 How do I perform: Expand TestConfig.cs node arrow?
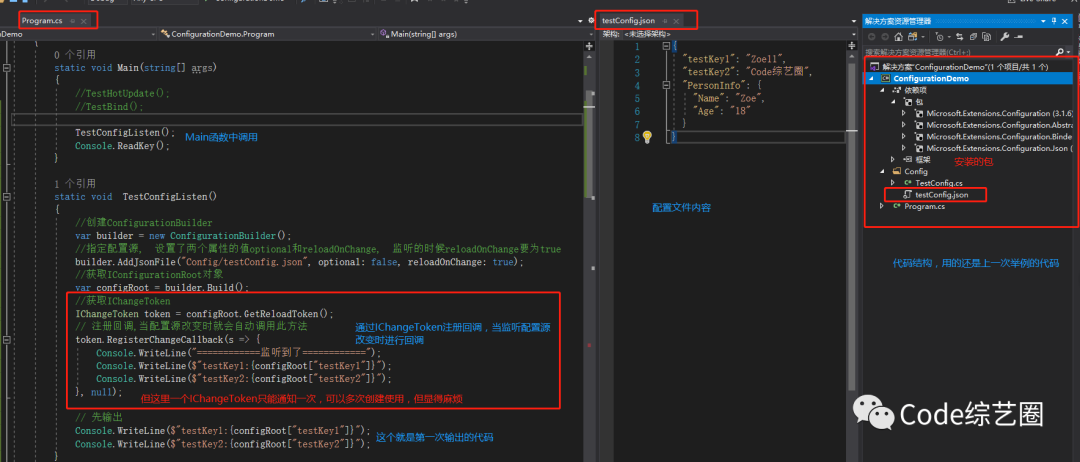tap(893, 182)
